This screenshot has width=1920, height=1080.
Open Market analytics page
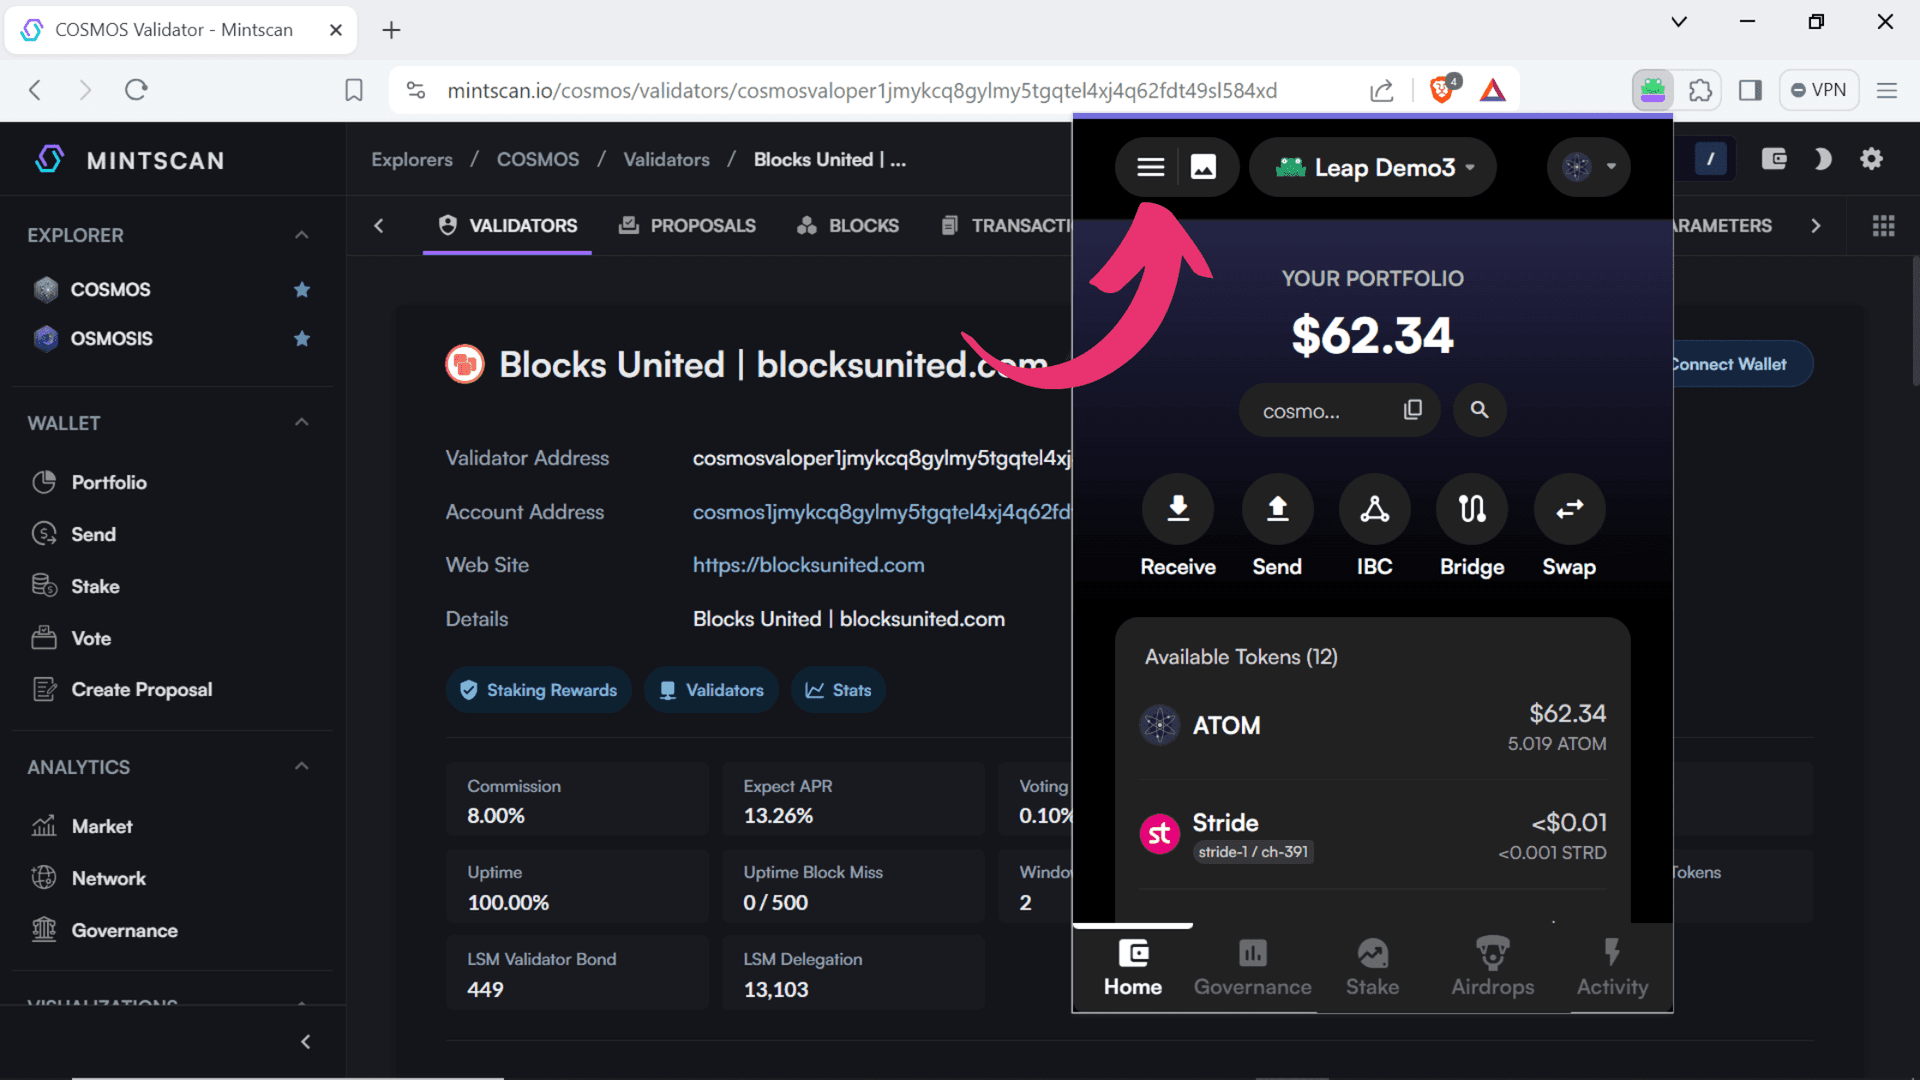pyautogui.click(x=102, y=826)
